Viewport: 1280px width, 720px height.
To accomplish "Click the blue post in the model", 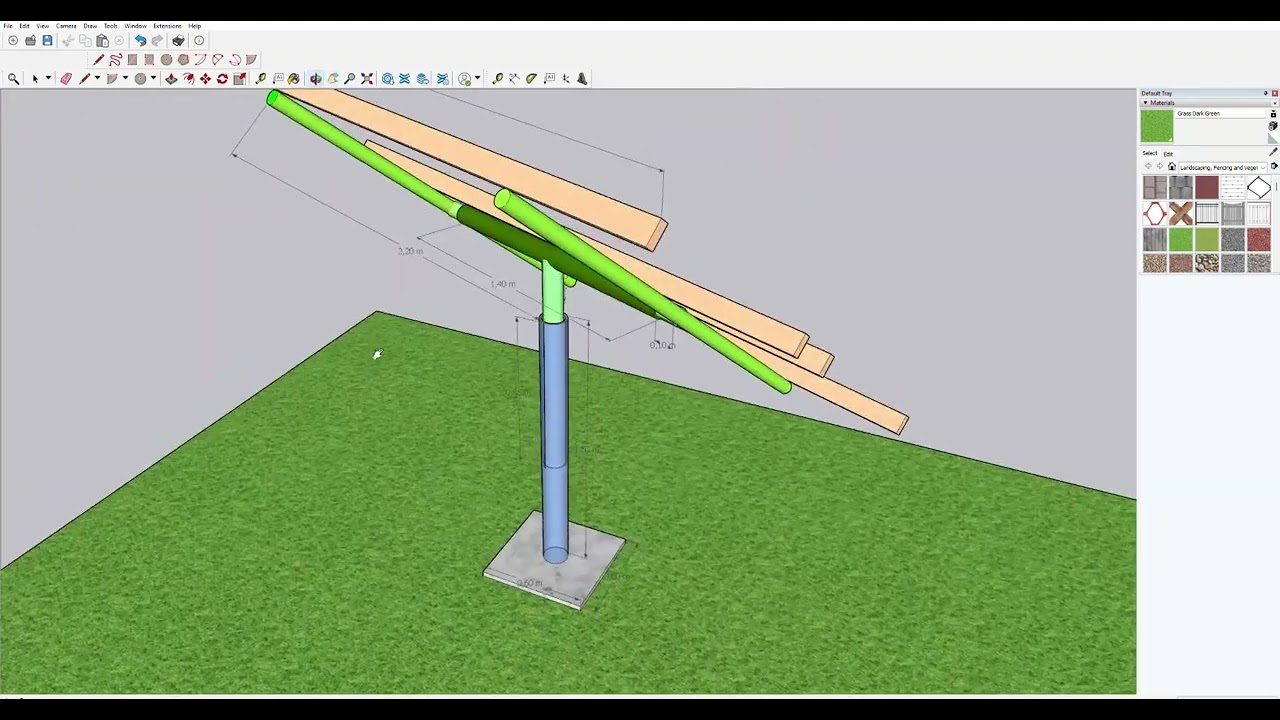I will [x=554, y=440].
